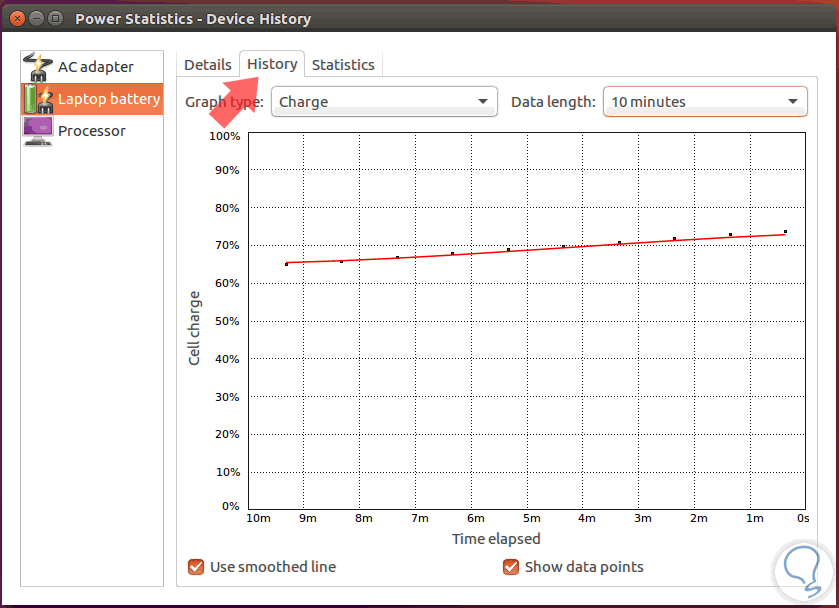The image size is (839, 608).
Task: Switch to the History tab
Action: 272,64
